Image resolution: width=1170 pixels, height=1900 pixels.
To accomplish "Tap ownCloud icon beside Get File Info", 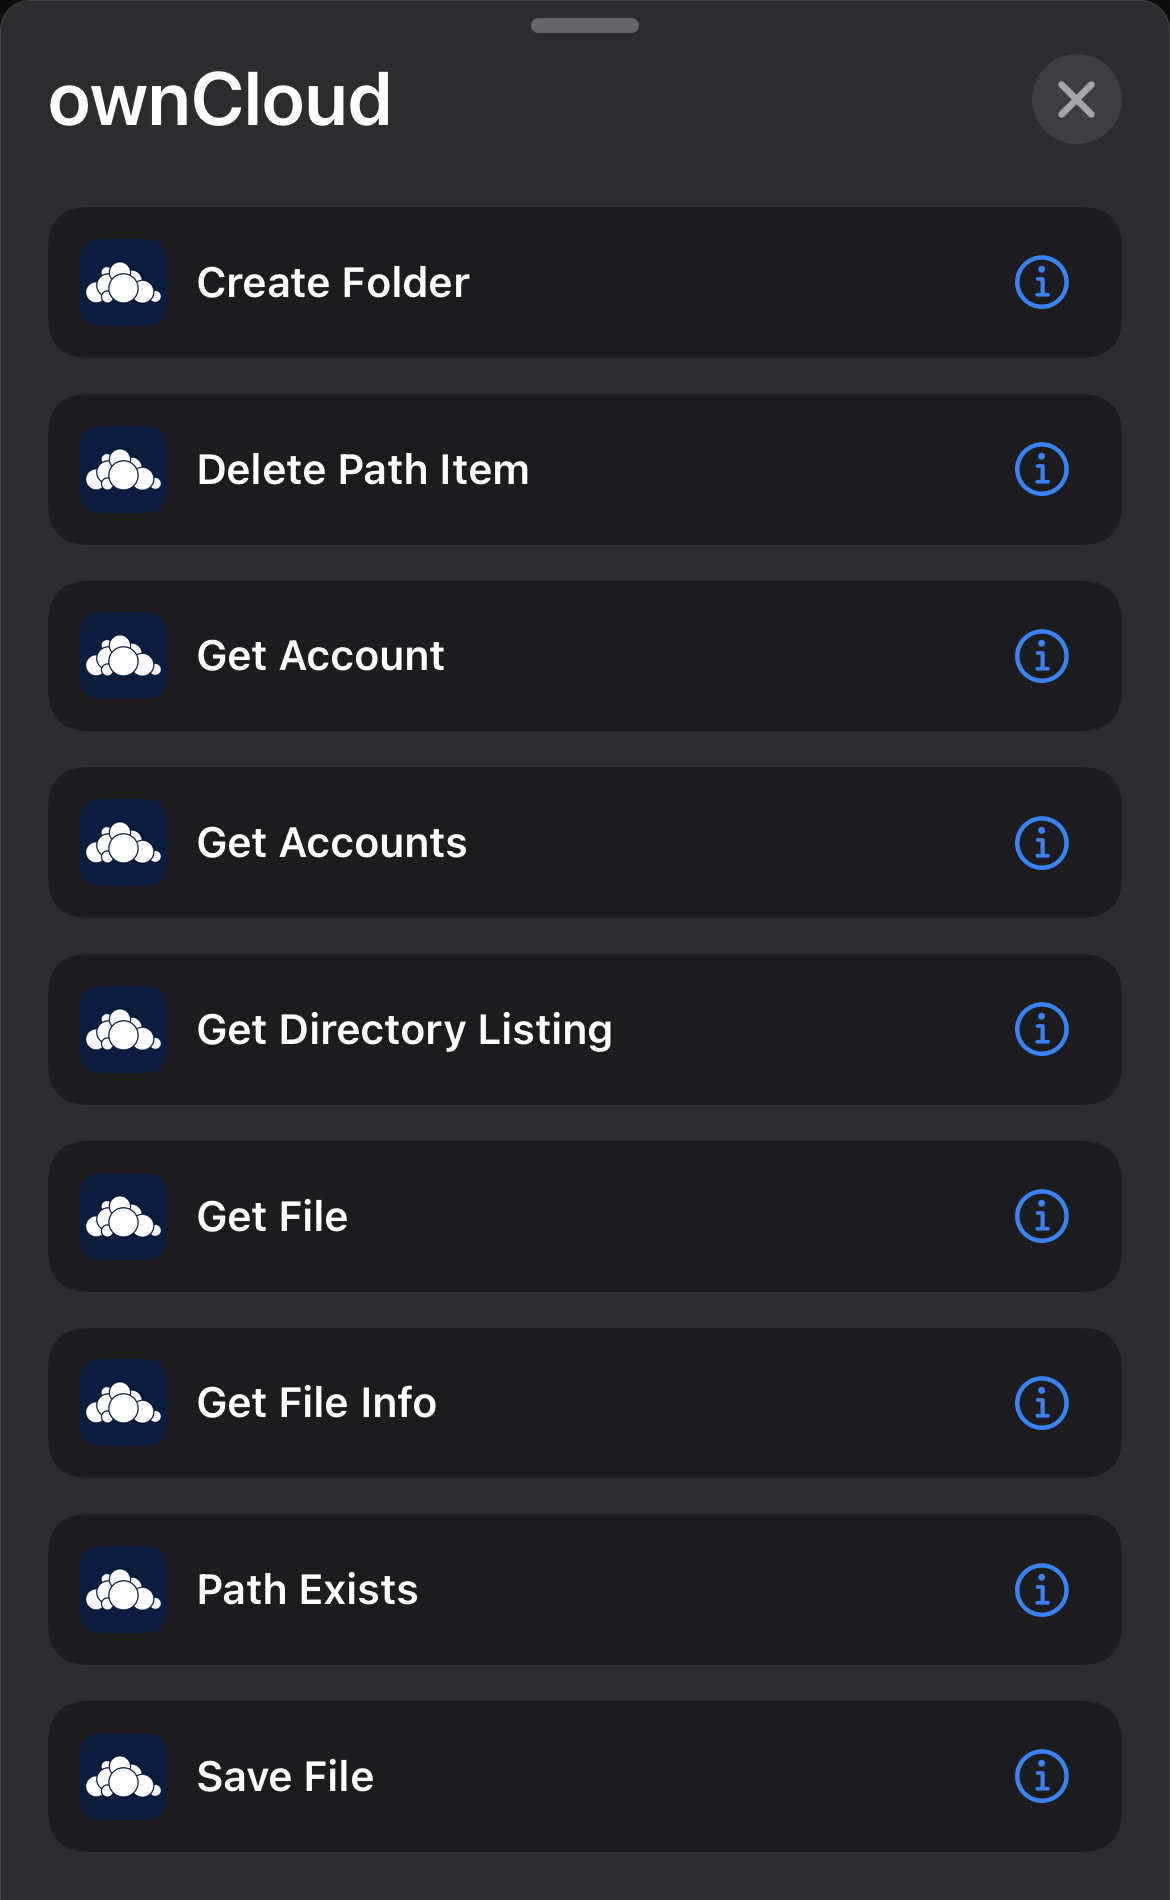I will [x=123, y=1403].
